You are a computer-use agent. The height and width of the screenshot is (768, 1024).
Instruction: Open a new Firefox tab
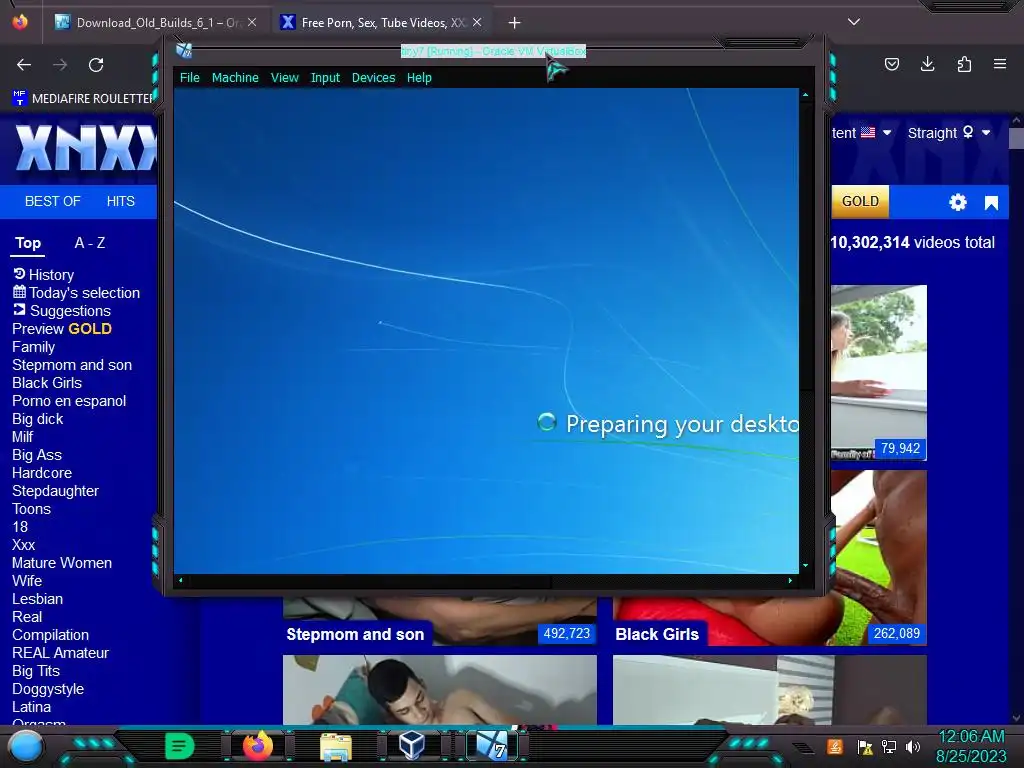click(x=515, y=23)
